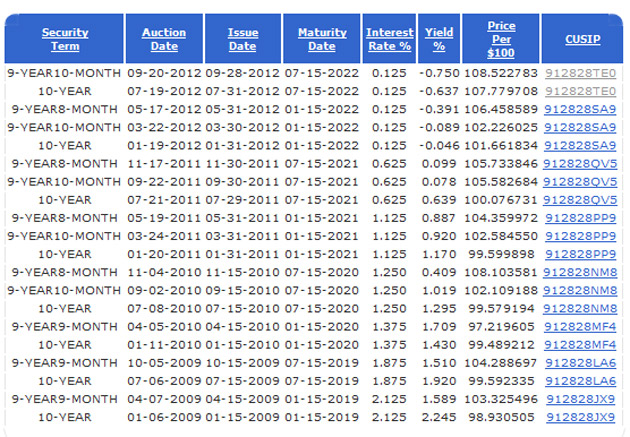This screenshot has width=630, height=437.
Task: Sort by the Interest Rate % header
Action: [389, 39]
